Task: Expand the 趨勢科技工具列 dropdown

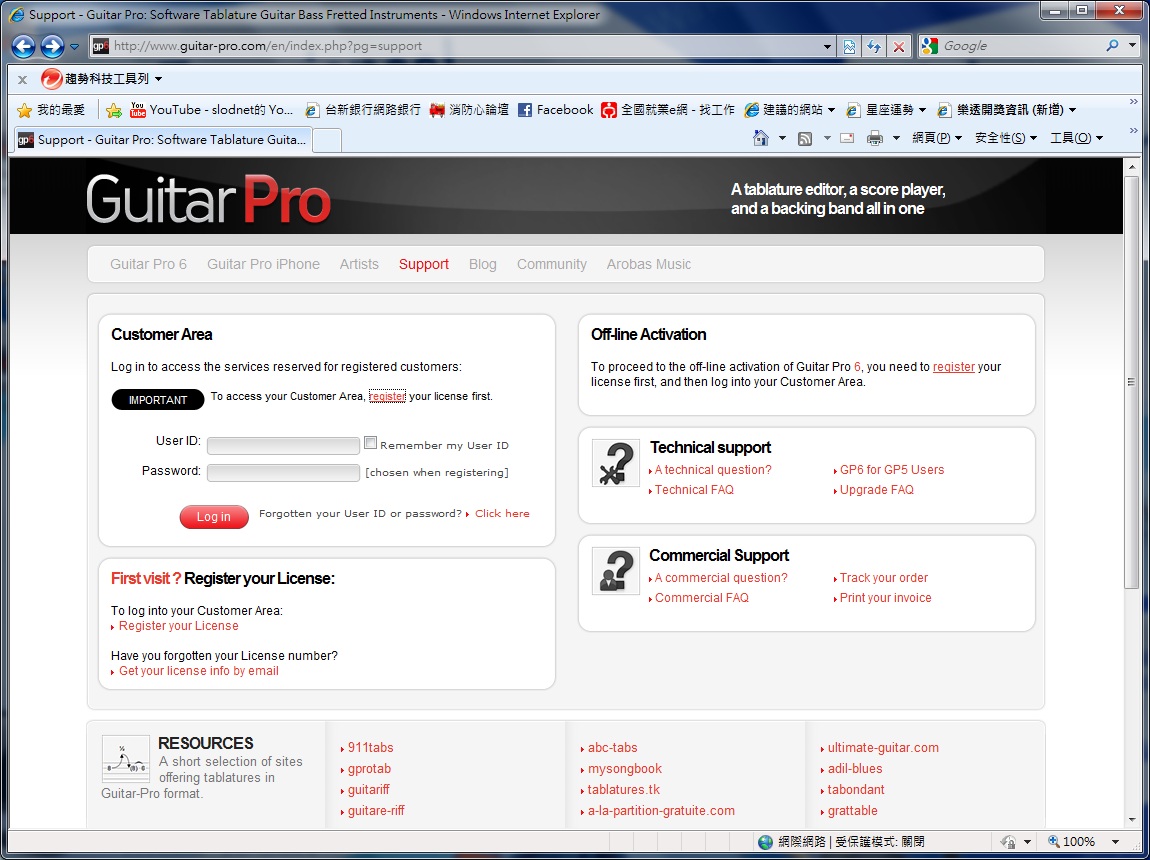Action: tap(158, 79)
